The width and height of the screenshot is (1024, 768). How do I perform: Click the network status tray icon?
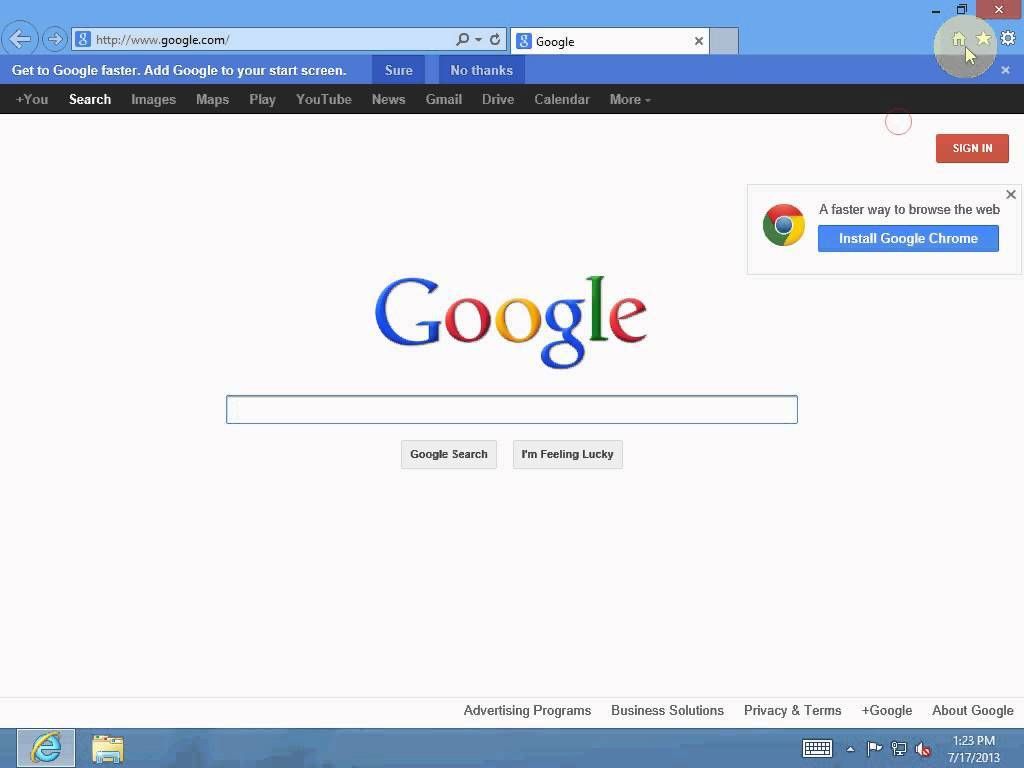pos(899,748)
